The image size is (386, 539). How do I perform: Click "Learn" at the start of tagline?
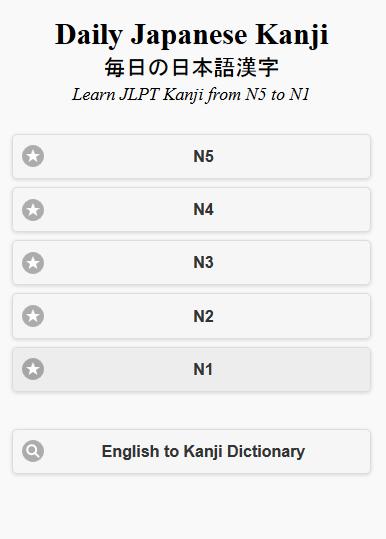[93, 94]
